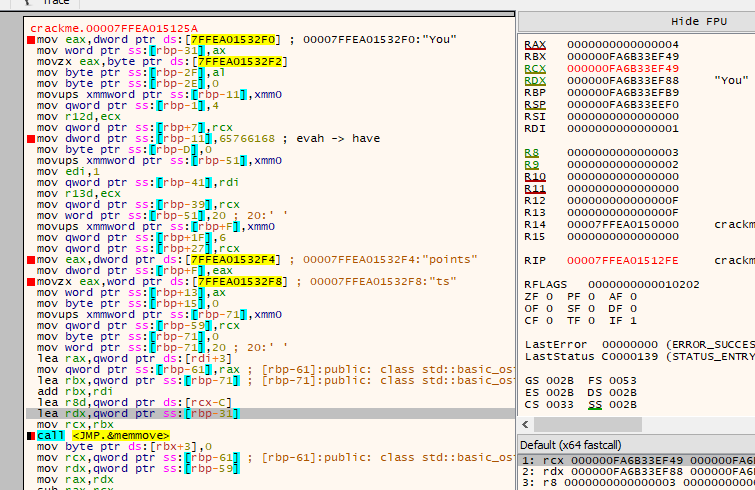The image size is (755, 490).
Task: Click the CF flag value
Action: click(549, 321)
